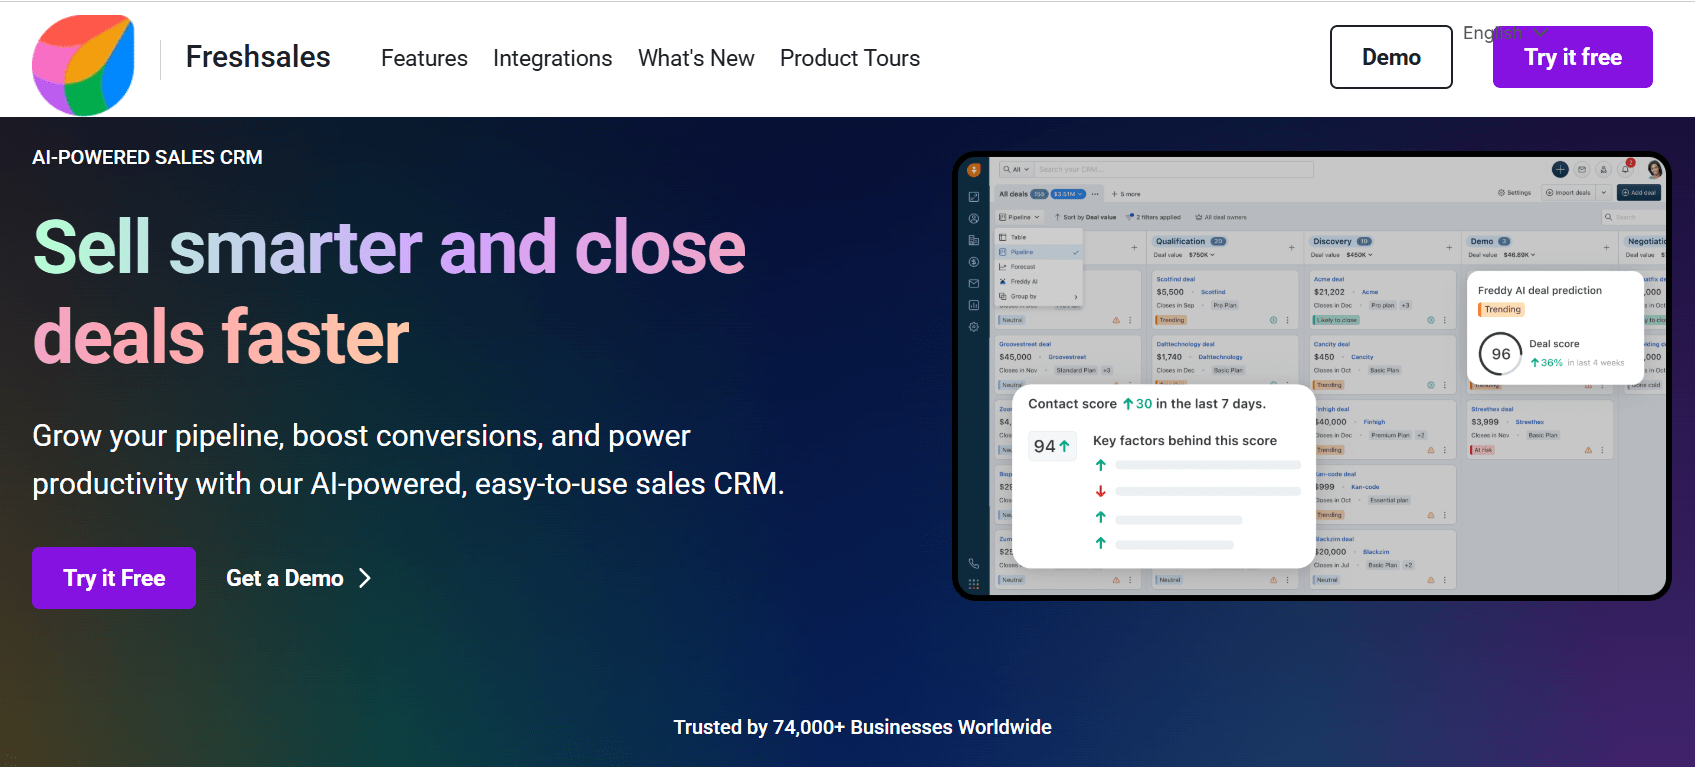This screenshot has width=1695, height=767.
Task: Expand the arrow beside Import deals
Action: (1603, 192)
